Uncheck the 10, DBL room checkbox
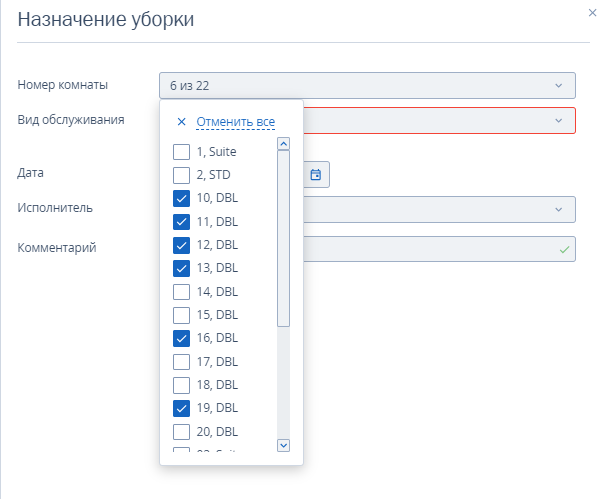This screenshot has width=605, height=499. point(181,198)
